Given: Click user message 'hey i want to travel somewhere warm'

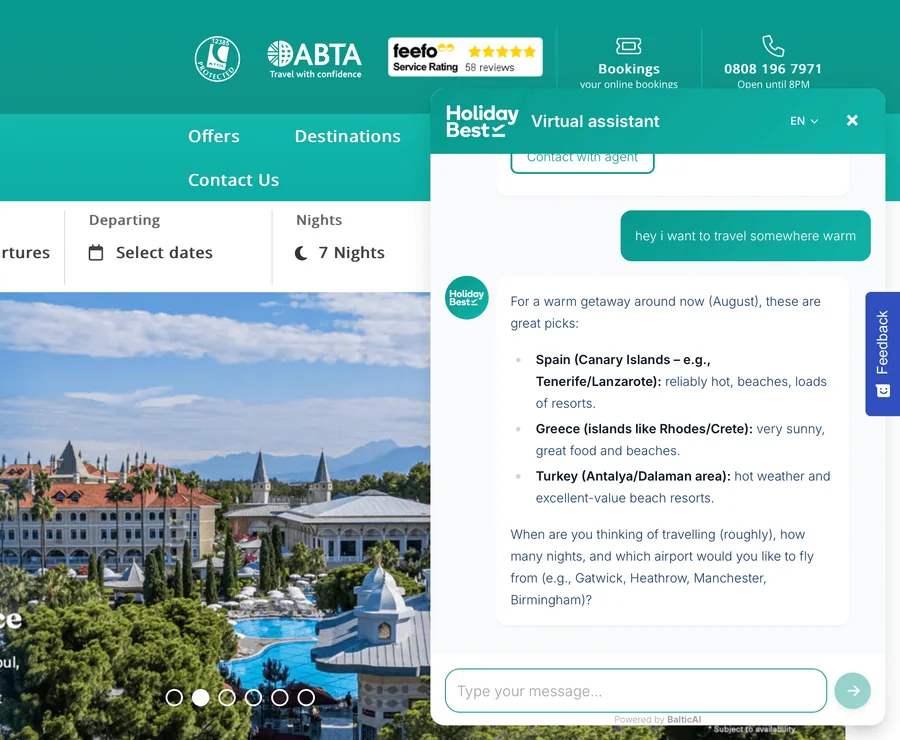Looking at the screenshot, I should tap(745, 236).
